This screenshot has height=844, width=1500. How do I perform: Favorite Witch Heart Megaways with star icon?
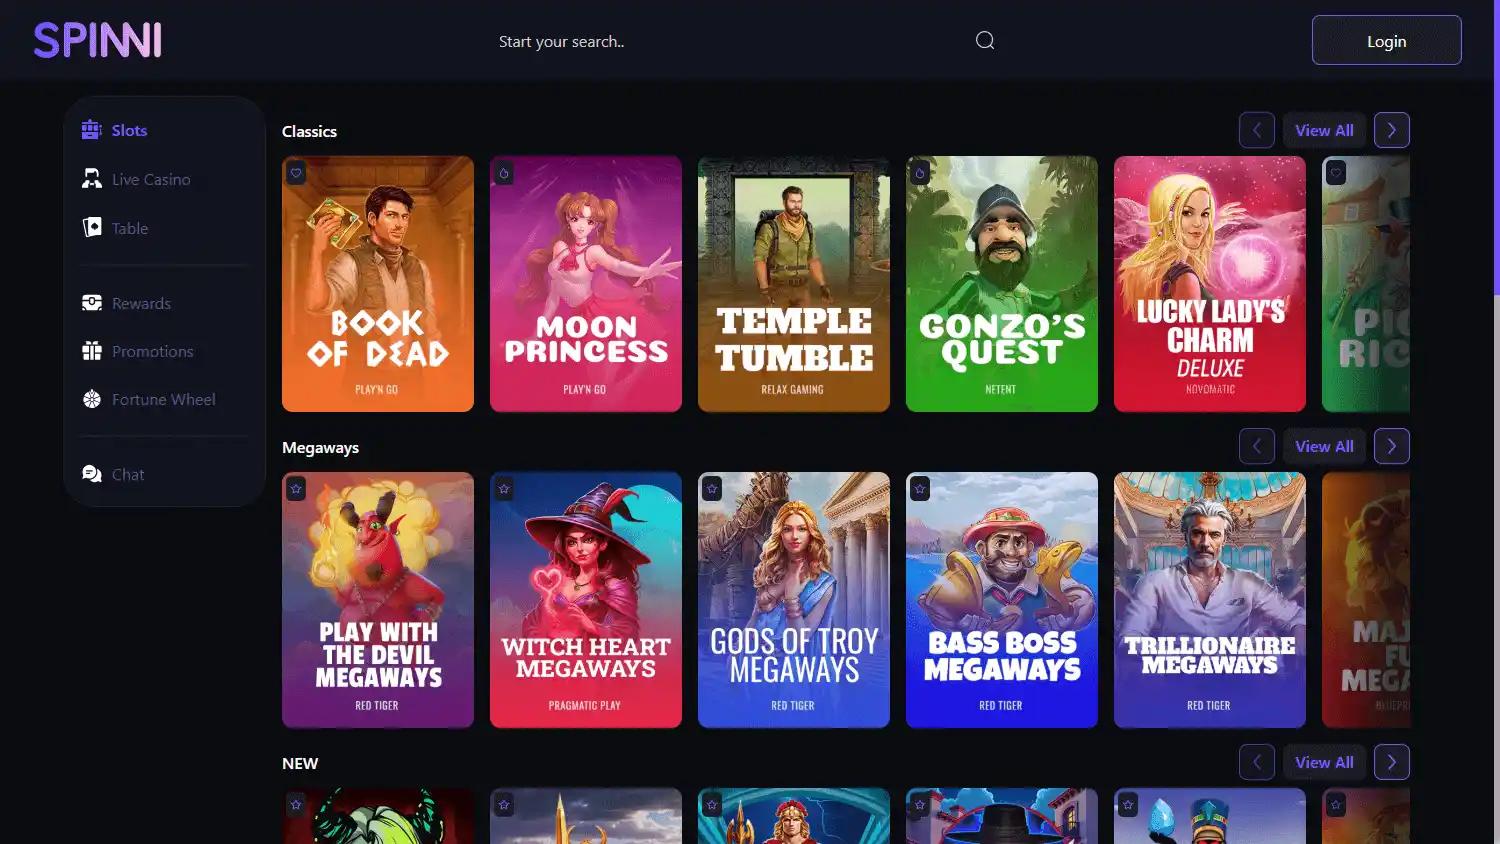pos(504,489)
